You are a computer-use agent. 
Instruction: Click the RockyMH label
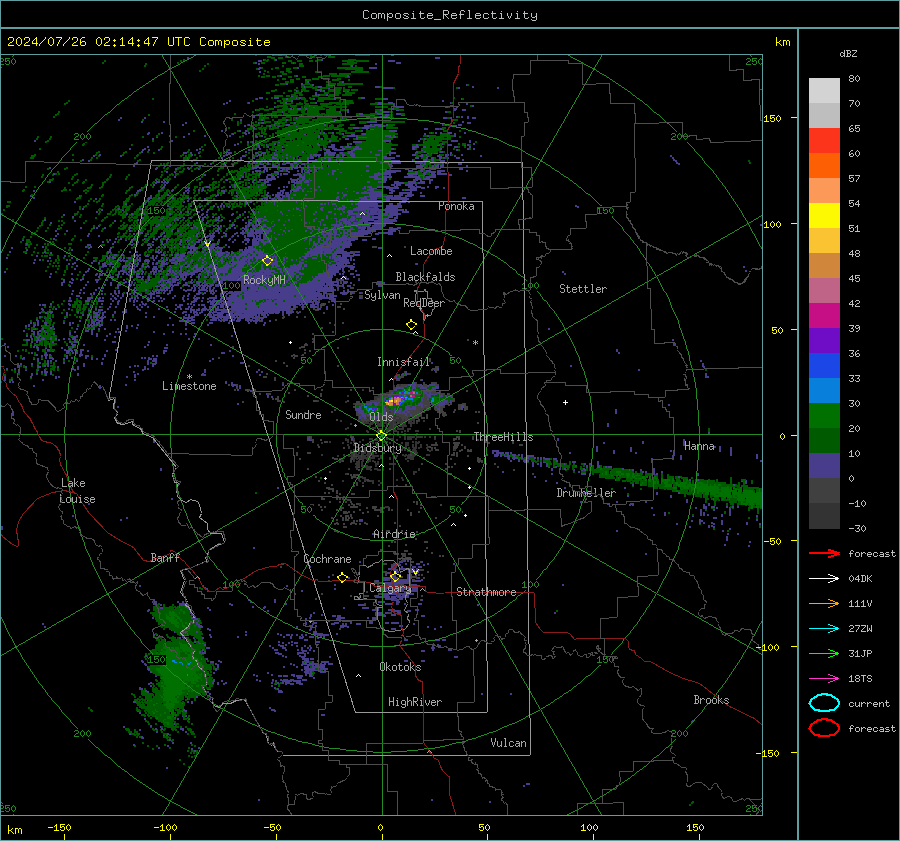(x=264, y=280)
